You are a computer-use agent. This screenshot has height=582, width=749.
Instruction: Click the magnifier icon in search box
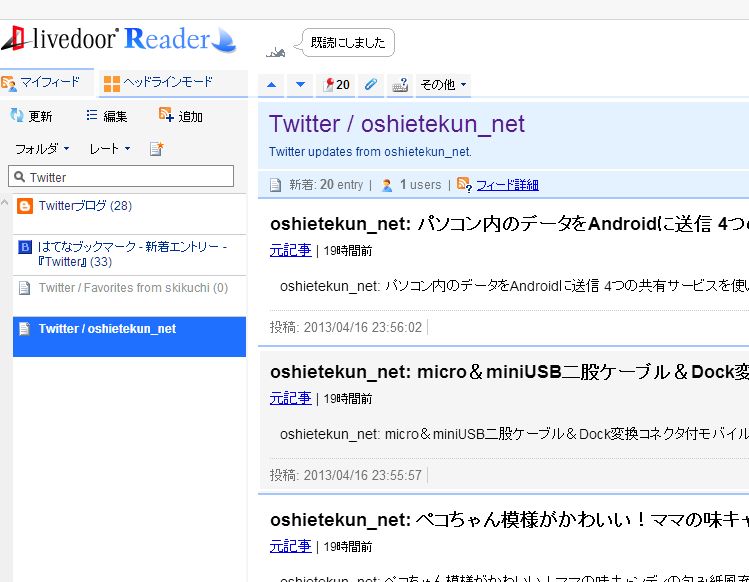point(19,177)
